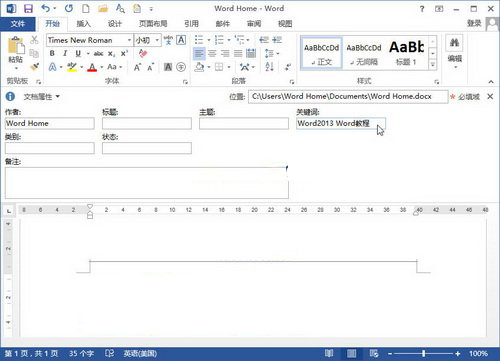The image size is (500, 361).
Task: Click the Character Shading icon
Action: tap(168, 67)
